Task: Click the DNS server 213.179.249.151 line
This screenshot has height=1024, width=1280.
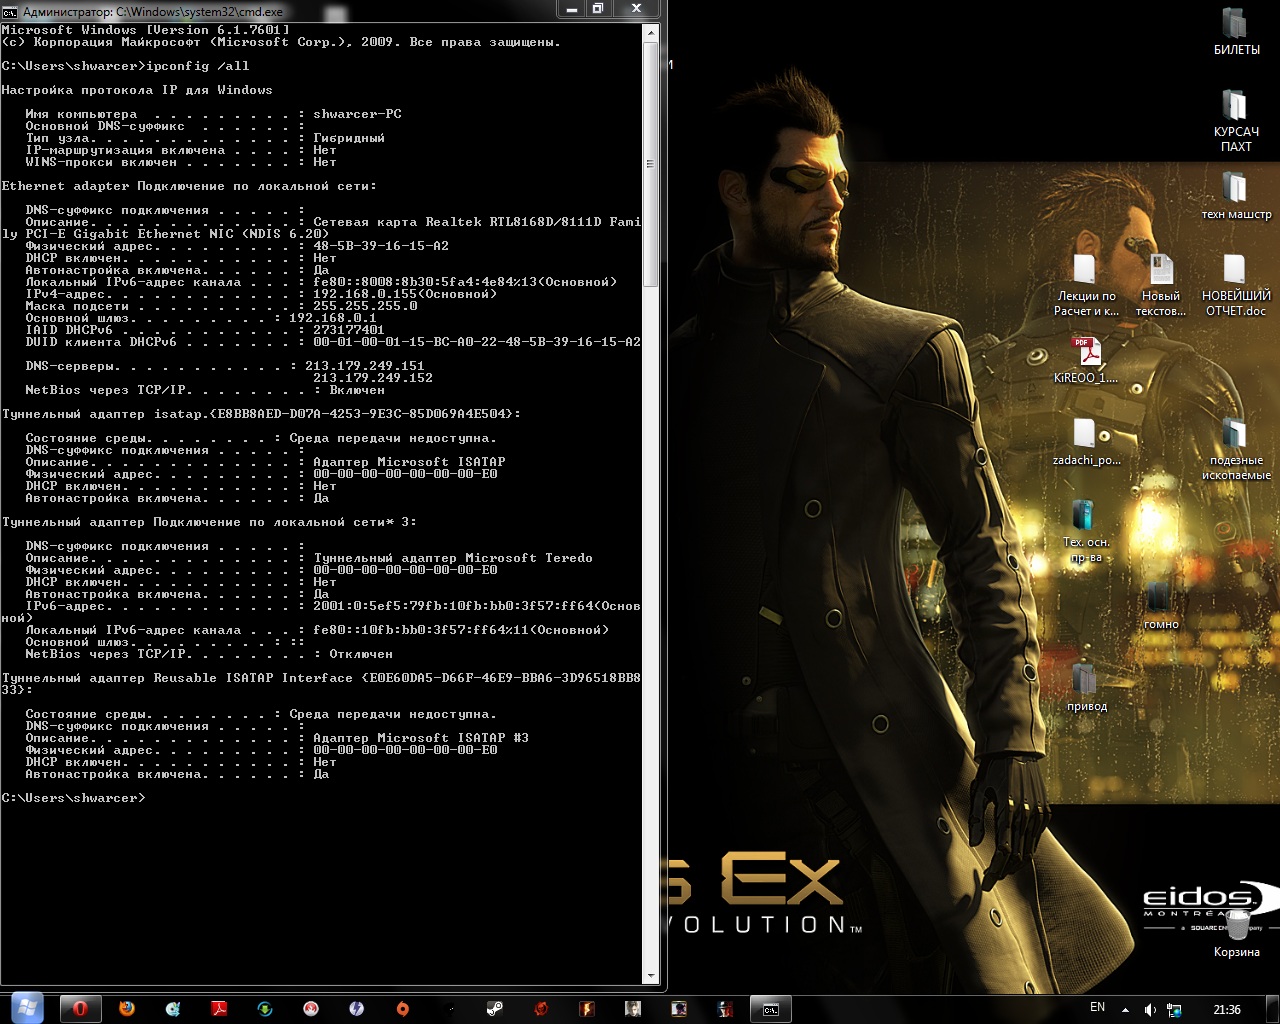Action: [x=365, y=366]
